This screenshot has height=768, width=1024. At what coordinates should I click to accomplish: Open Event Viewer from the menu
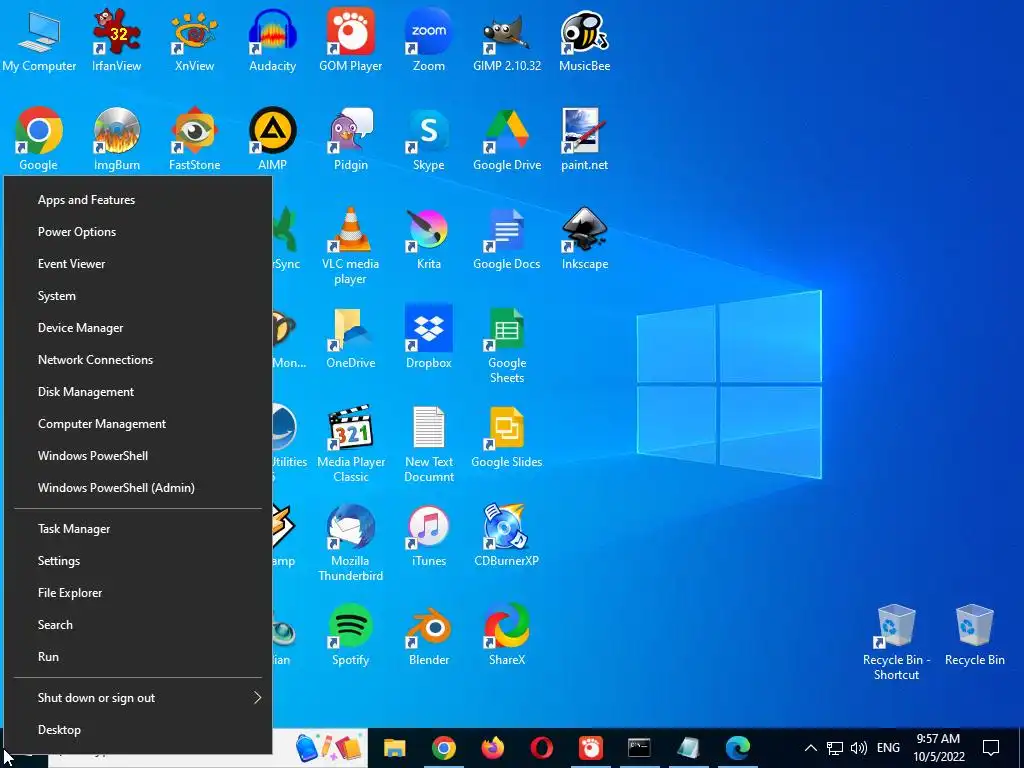click(x=138, y=264)
